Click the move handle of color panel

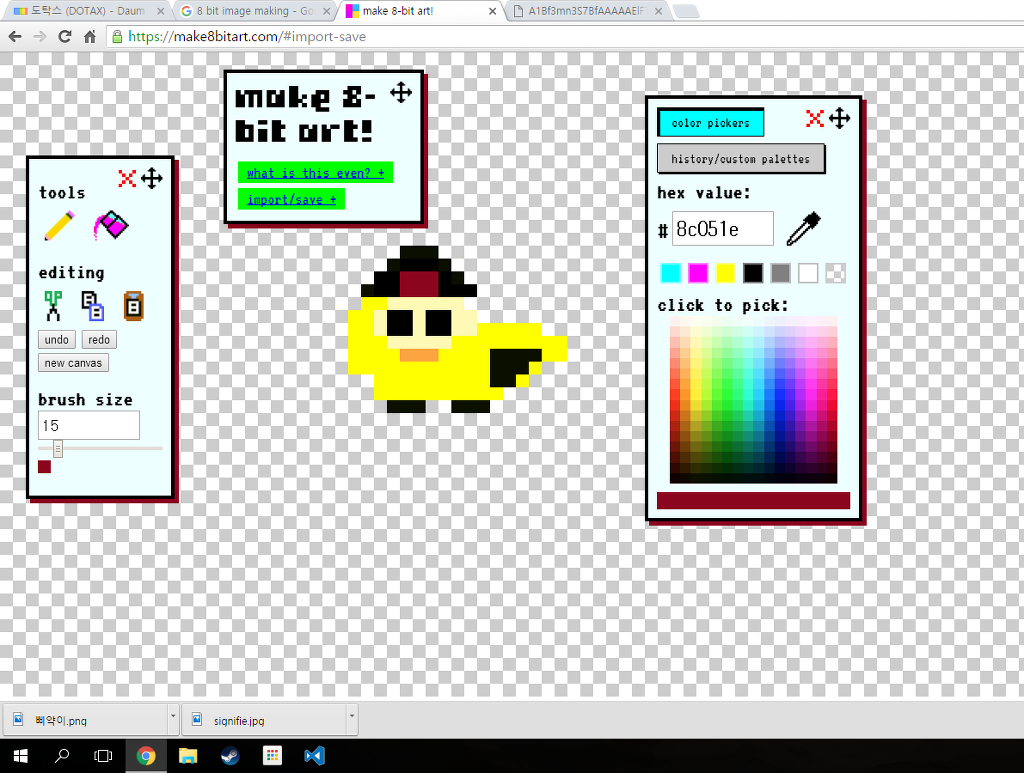[839, 119]
